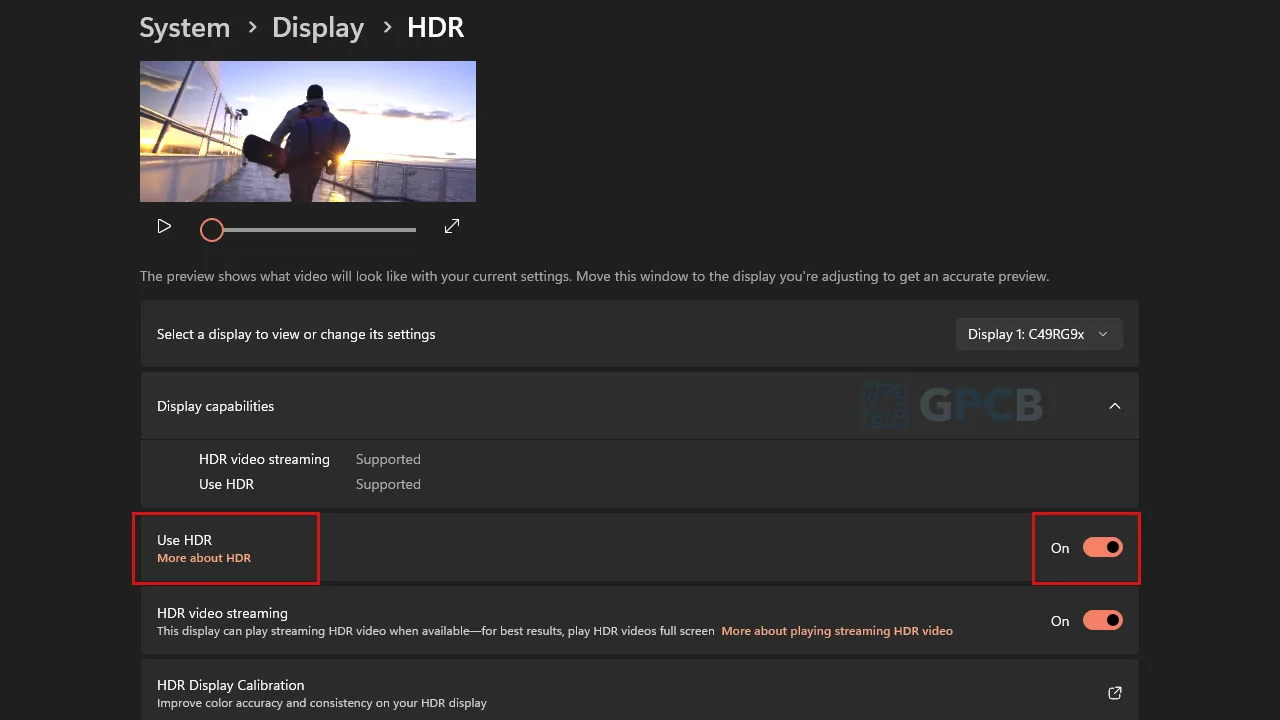Expand the preview video to full screen
This screenshot has width=1280, height=720.
(452, 227)
